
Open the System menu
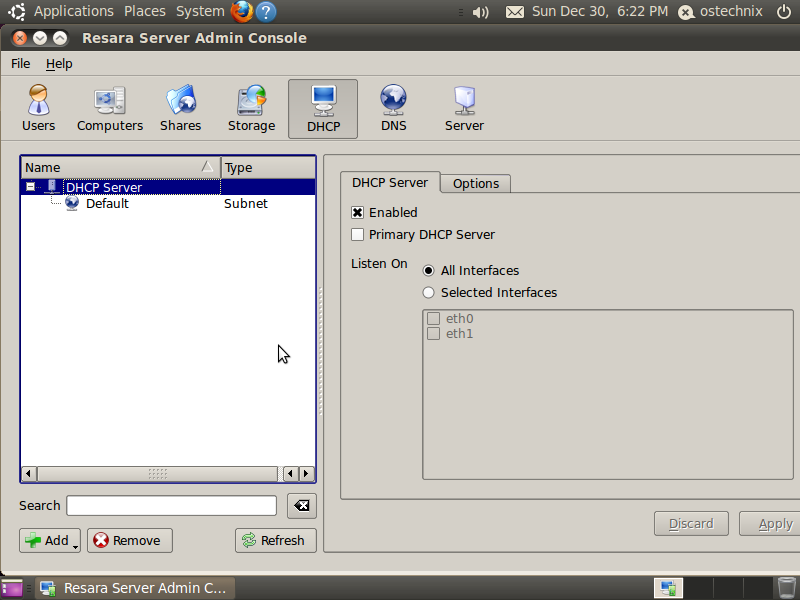200,11
